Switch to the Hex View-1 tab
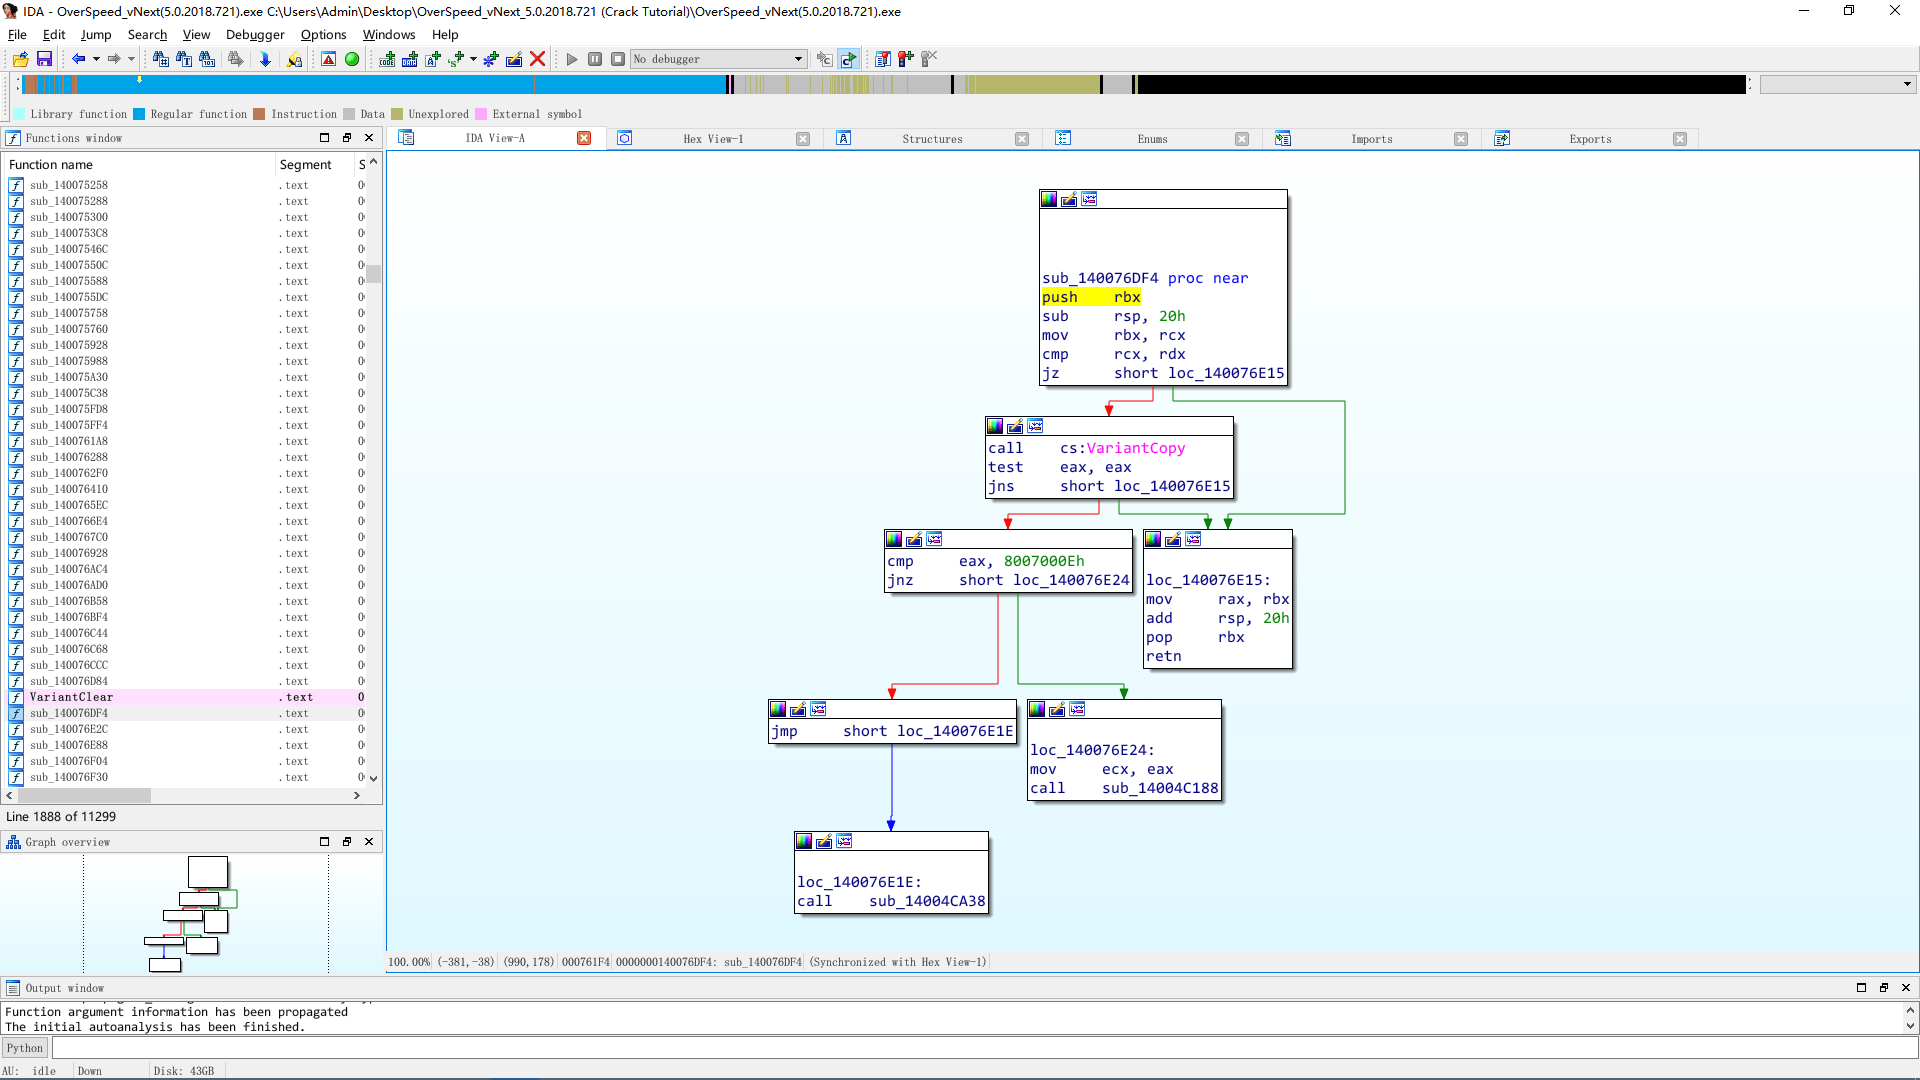This screenshot has height=1080, width=1920. [713, 139]
